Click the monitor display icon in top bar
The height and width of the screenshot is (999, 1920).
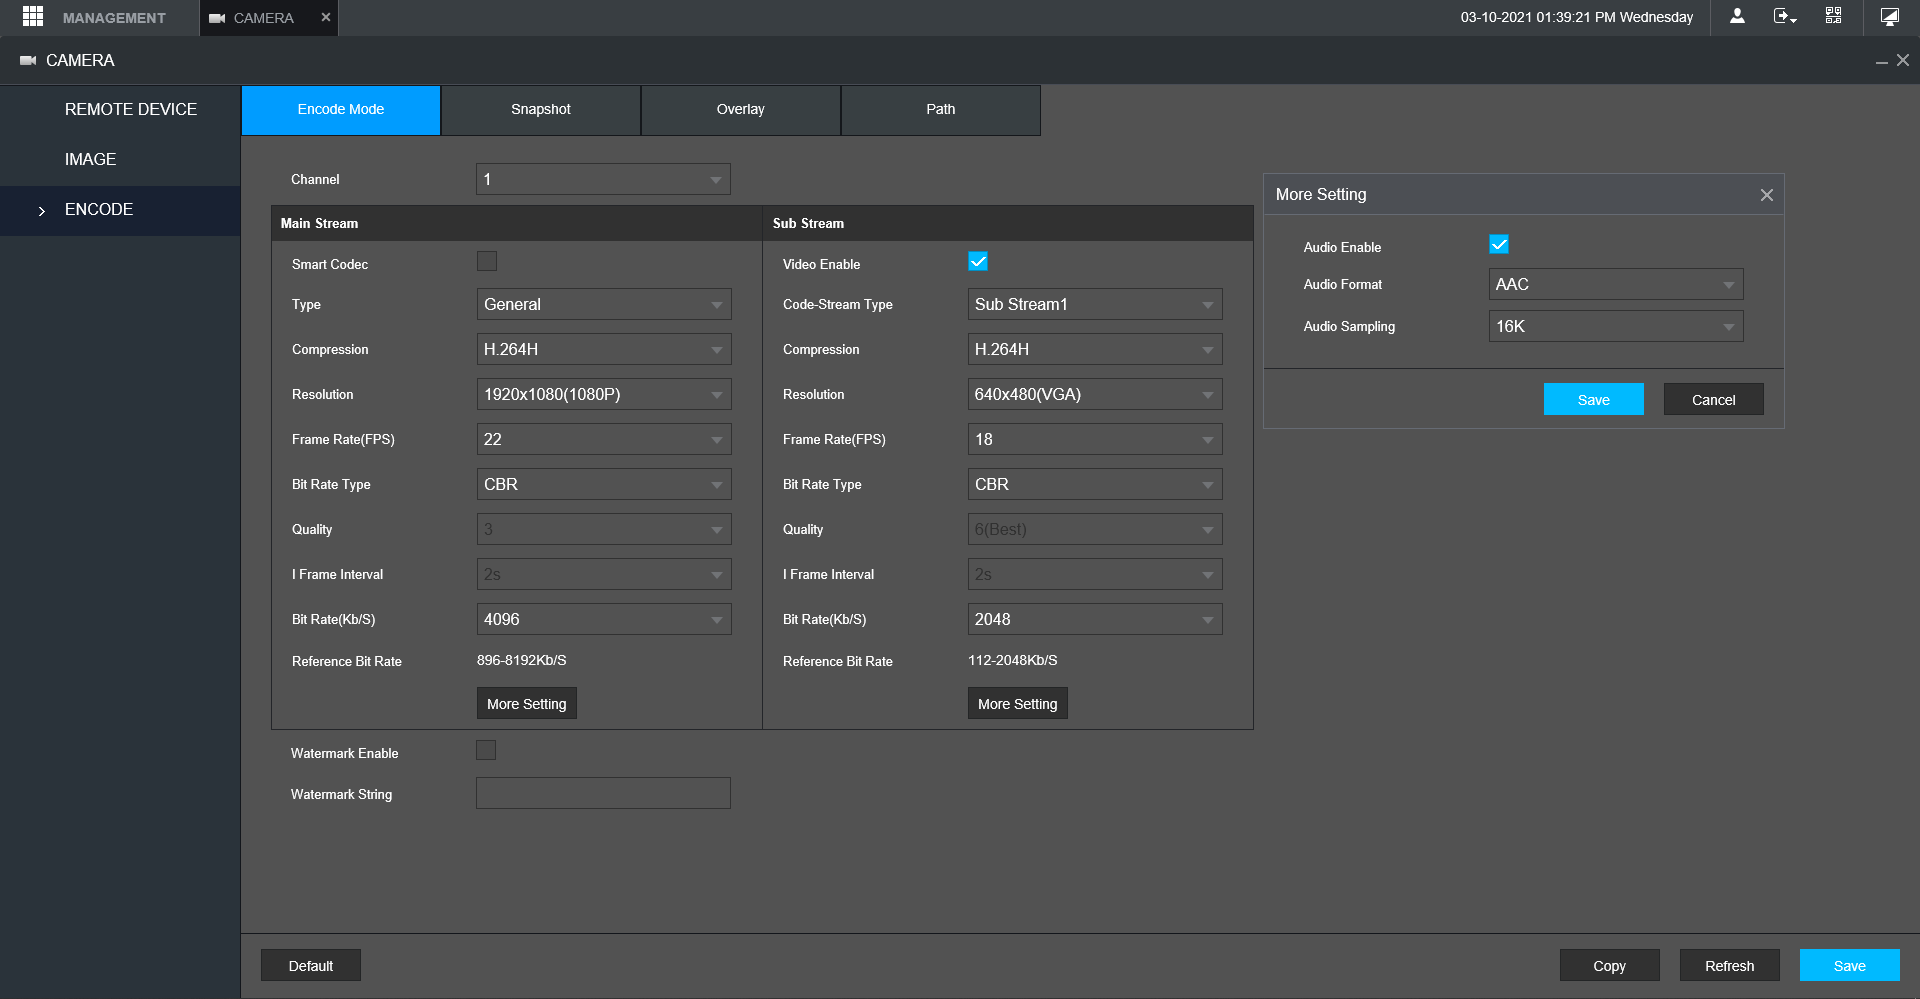(1889, 16)
